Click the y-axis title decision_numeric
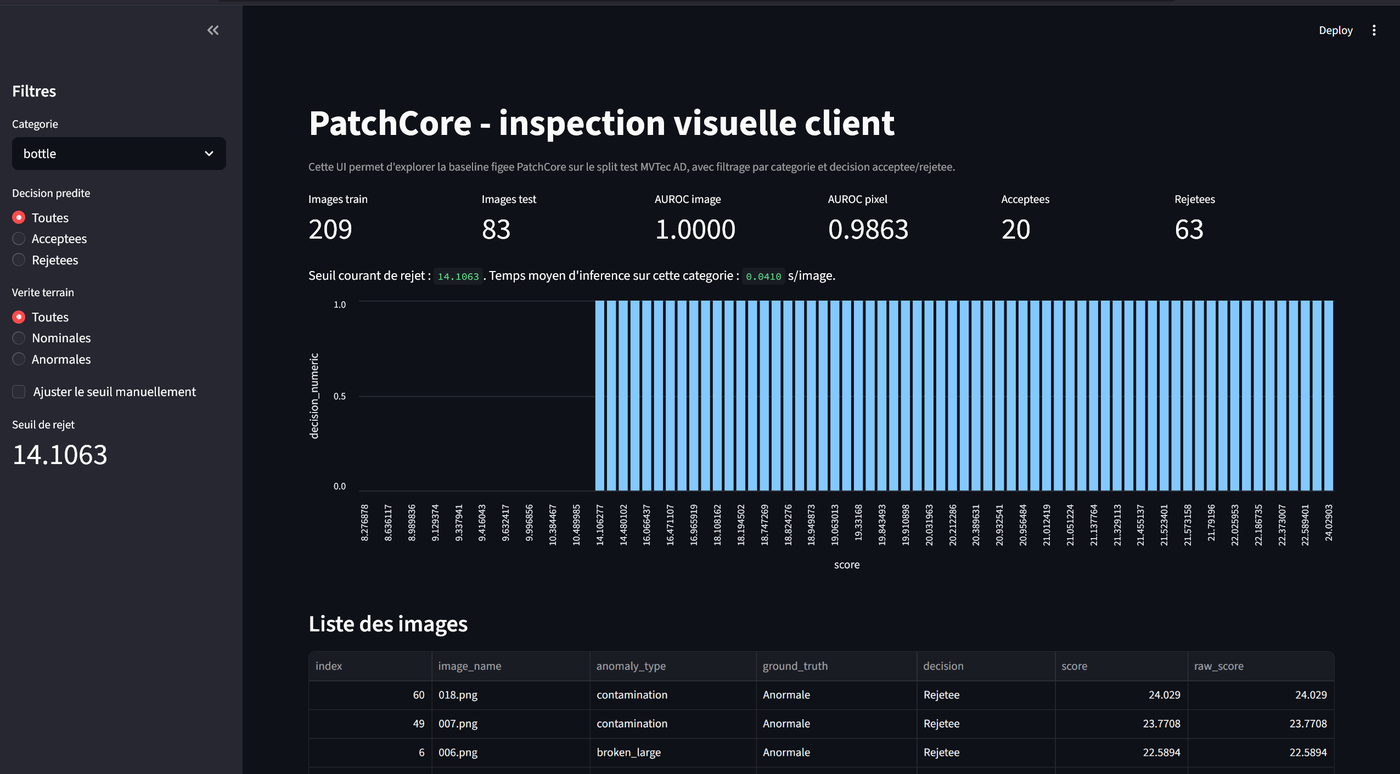The height and width of the screenshot is (774, 1400). click(314, 396)
